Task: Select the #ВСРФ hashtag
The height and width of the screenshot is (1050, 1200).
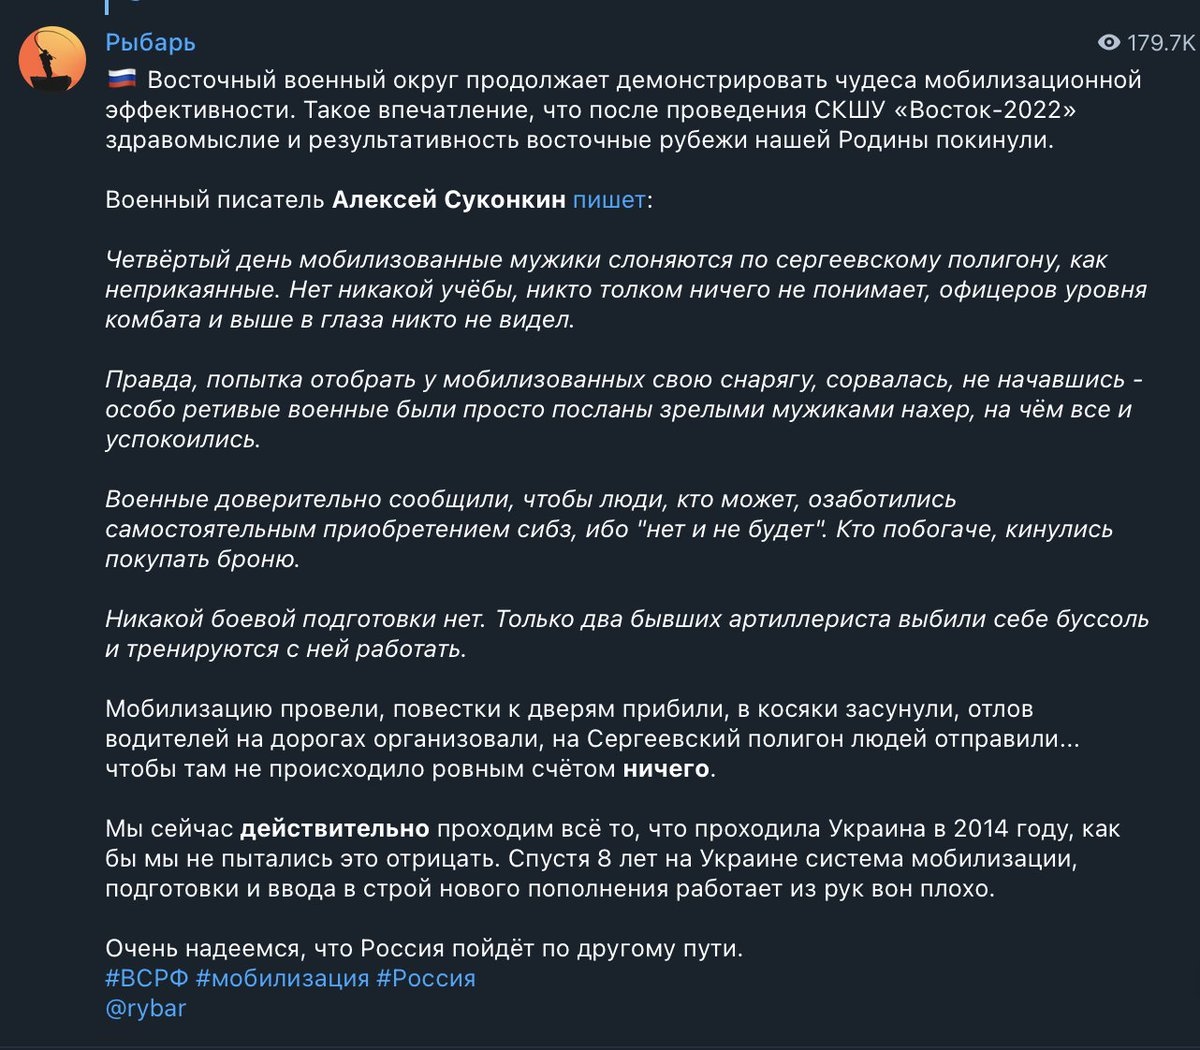Action: 147,978
